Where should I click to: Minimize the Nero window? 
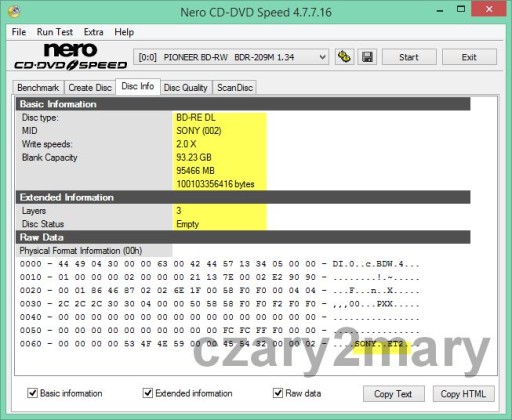click(x=440, y=10)
